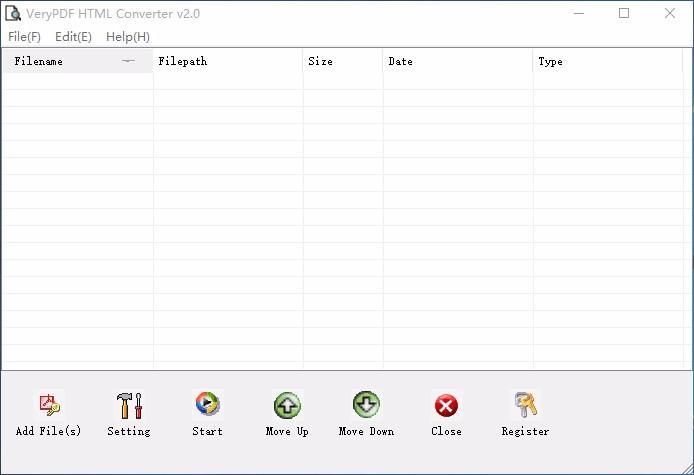Click the Add File(s) icon
Viewport: 694px width, 475px height.
tap(49, 405)
